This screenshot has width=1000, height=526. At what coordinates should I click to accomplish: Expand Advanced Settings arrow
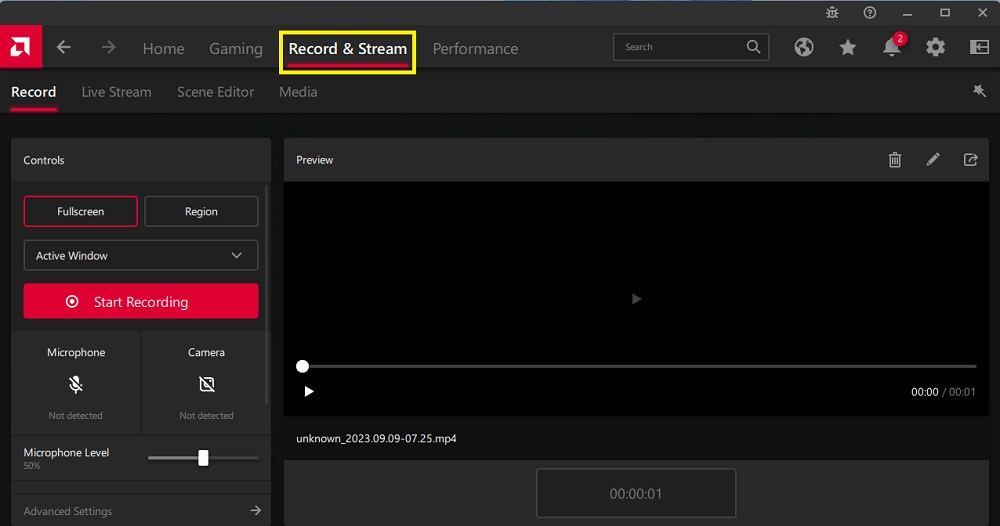tap(255, 511)
